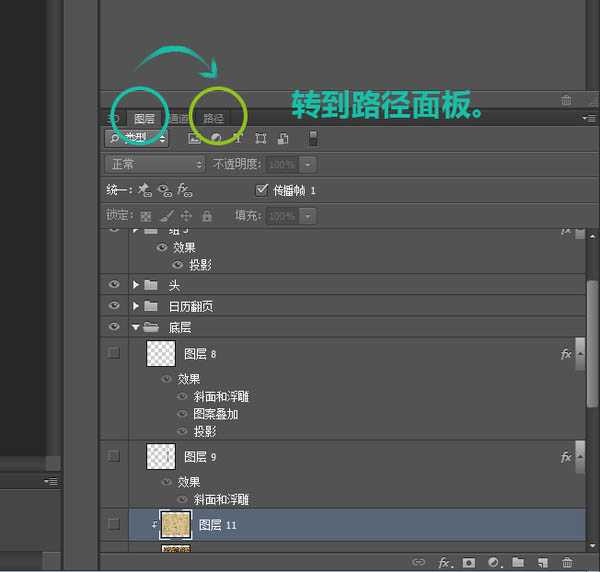Toggle visibility of top 效果 entry

click(x=162, y=248)
